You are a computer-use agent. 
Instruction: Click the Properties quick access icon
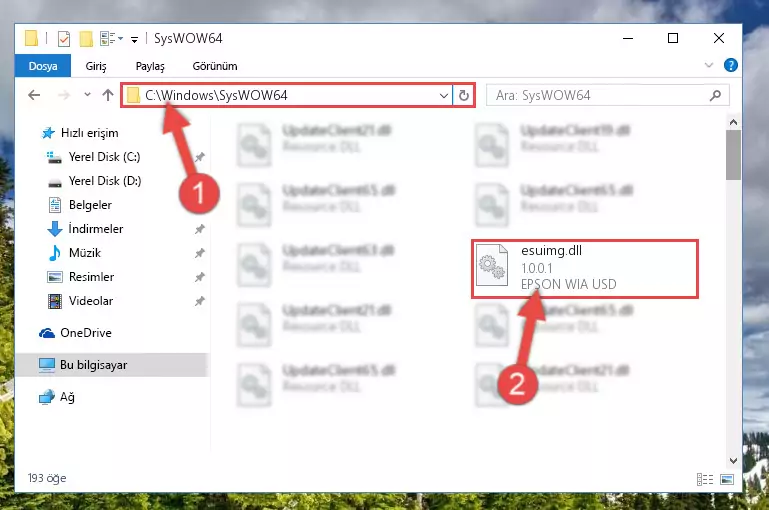click(64, 38)
